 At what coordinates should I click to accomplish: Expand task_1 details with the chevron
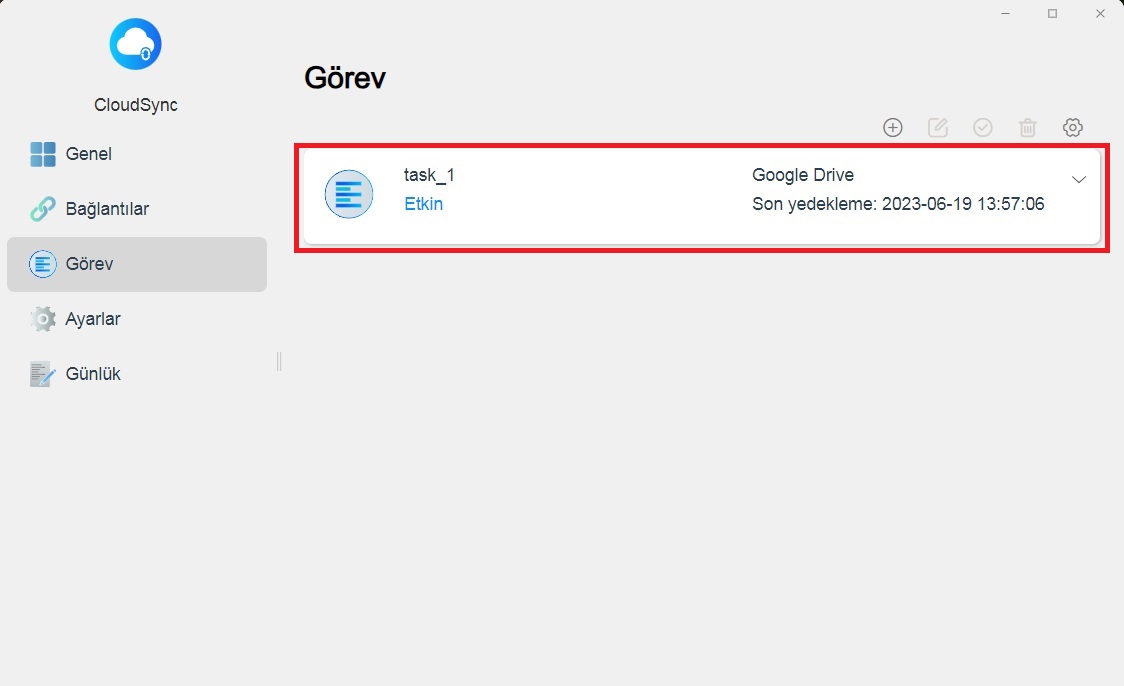pos(1079,180)
